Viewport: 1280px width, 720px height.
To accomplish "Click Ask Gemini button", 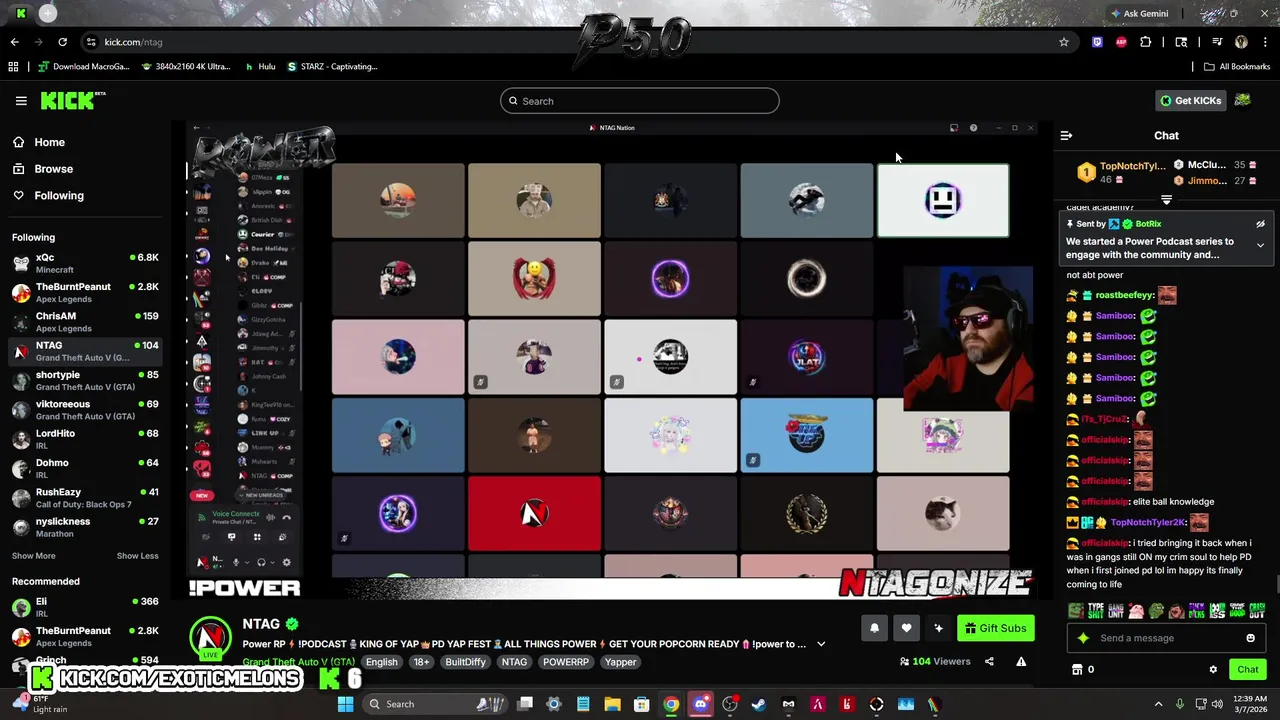I will coord(1138,14).
